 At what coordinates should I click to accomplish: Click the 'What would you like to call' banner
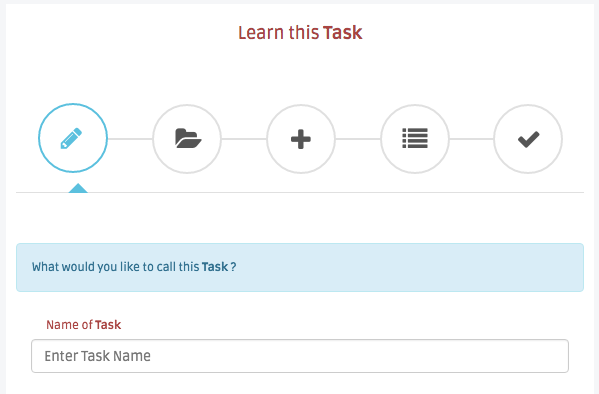[300, 268]
